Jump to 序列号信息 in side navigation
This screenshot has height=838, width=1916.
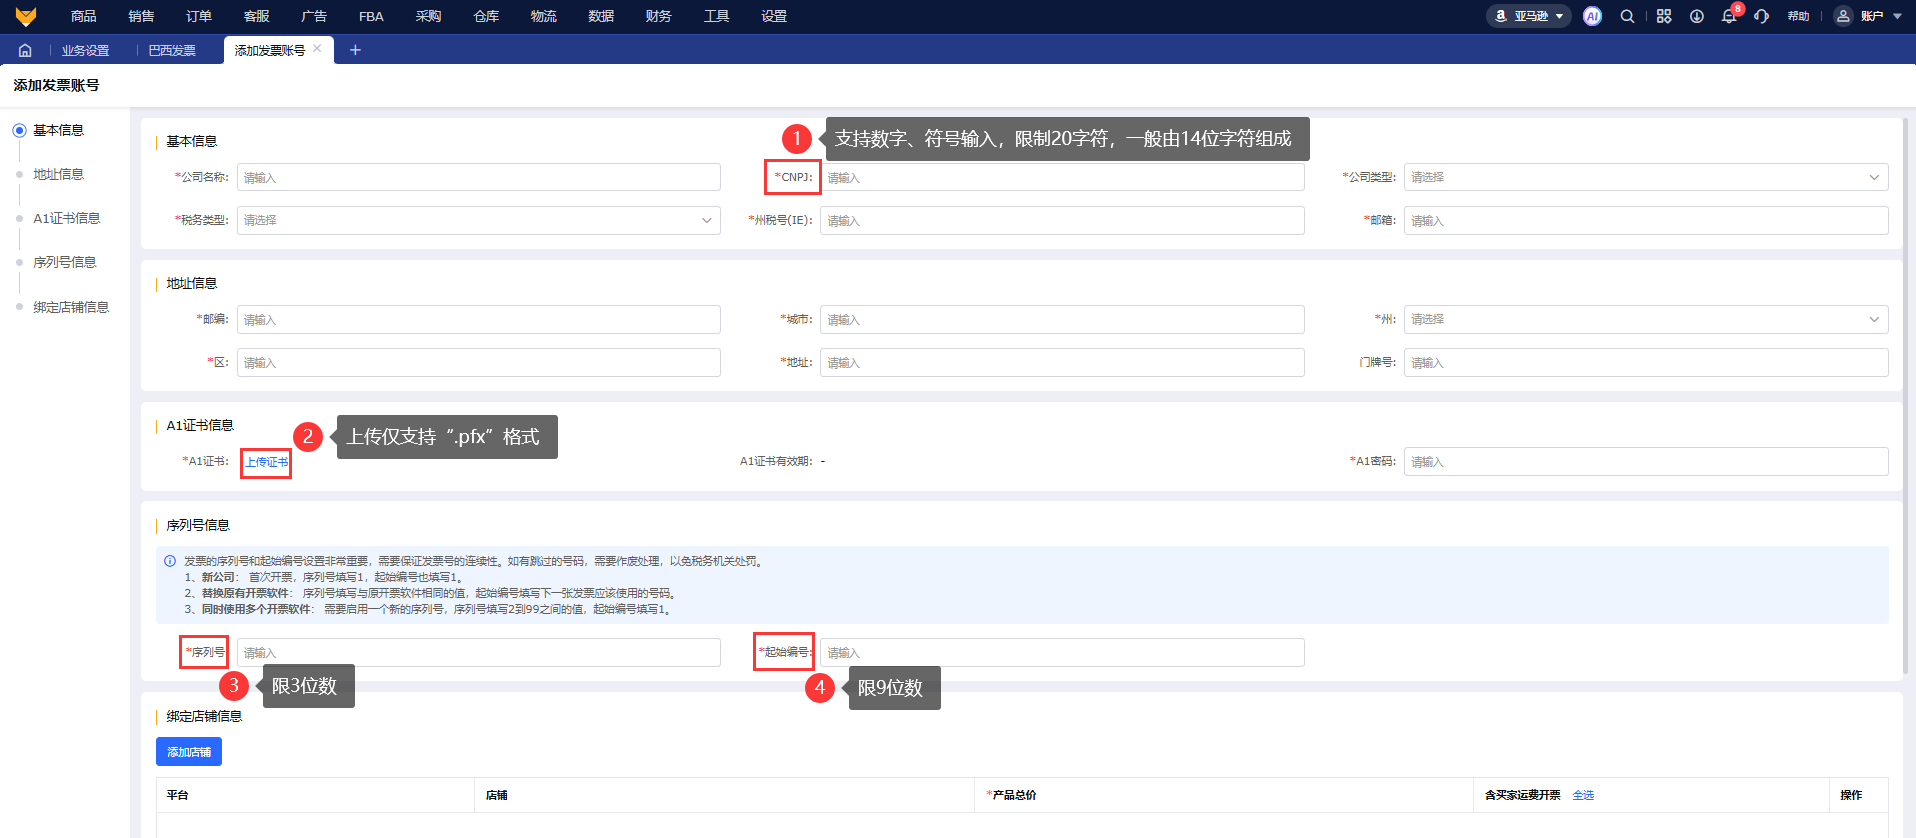pyautogui.click(x=64, y=262)
